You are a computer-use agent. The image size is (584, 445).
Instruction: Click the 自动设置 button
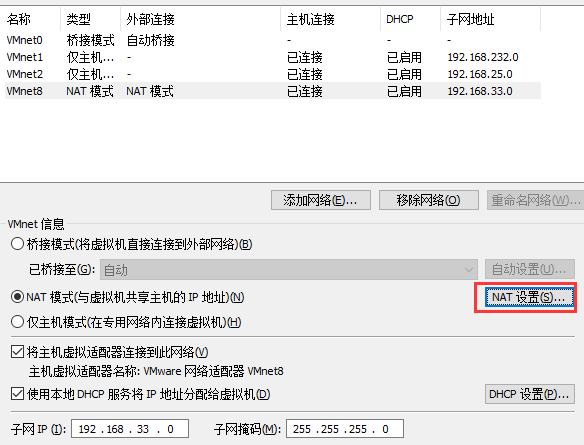tap(529, 270)
